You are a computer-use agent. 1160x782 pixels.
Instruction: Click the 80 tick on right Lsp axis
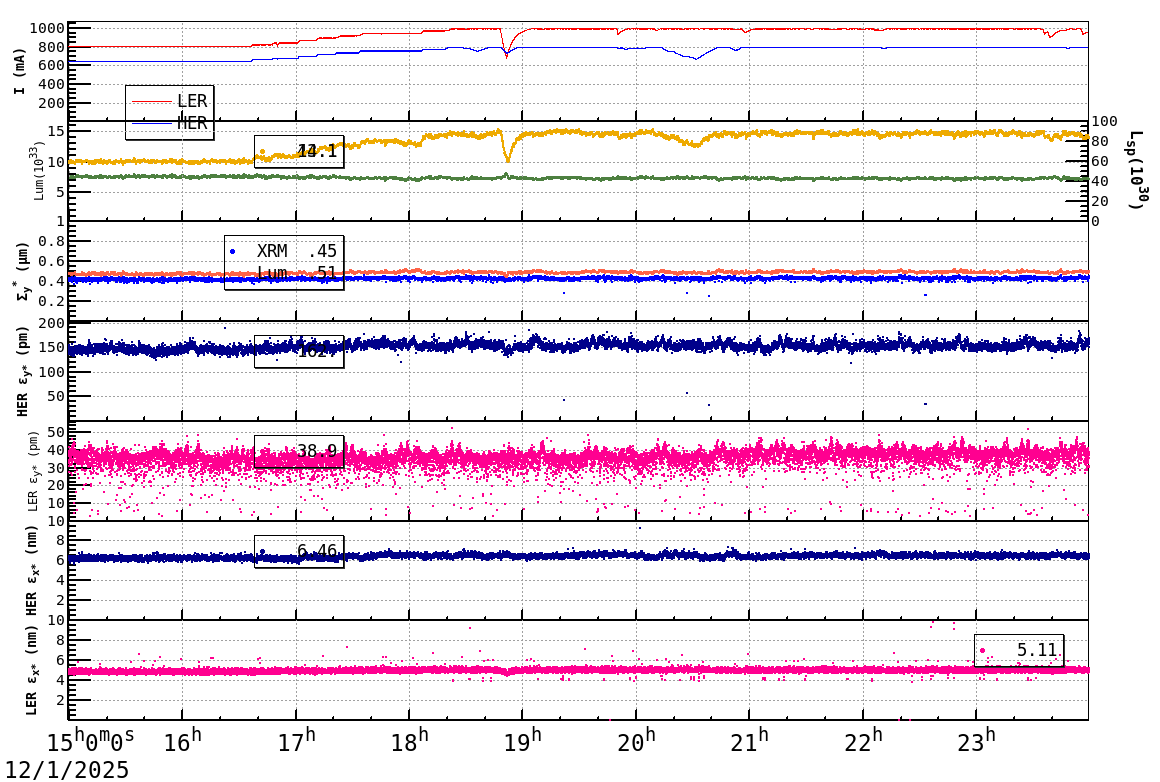(1100, 141)
